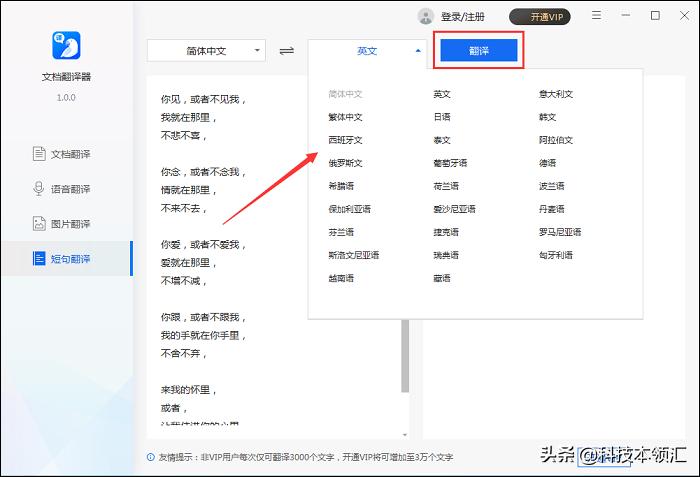Viewport: 700px width, 477px height.
Task: Open the hamburger menu icon
Action: pos(596,16)
